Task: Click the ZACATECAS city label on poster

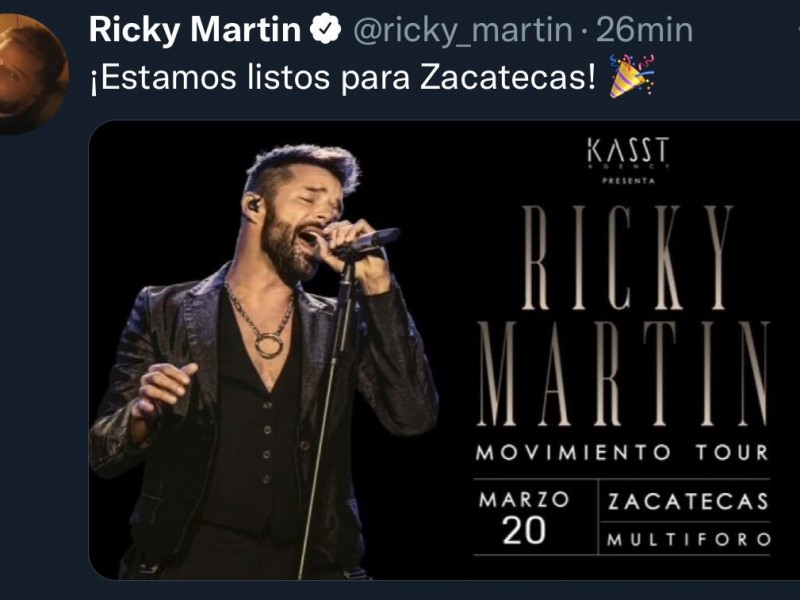Action: tap(688, 502)
